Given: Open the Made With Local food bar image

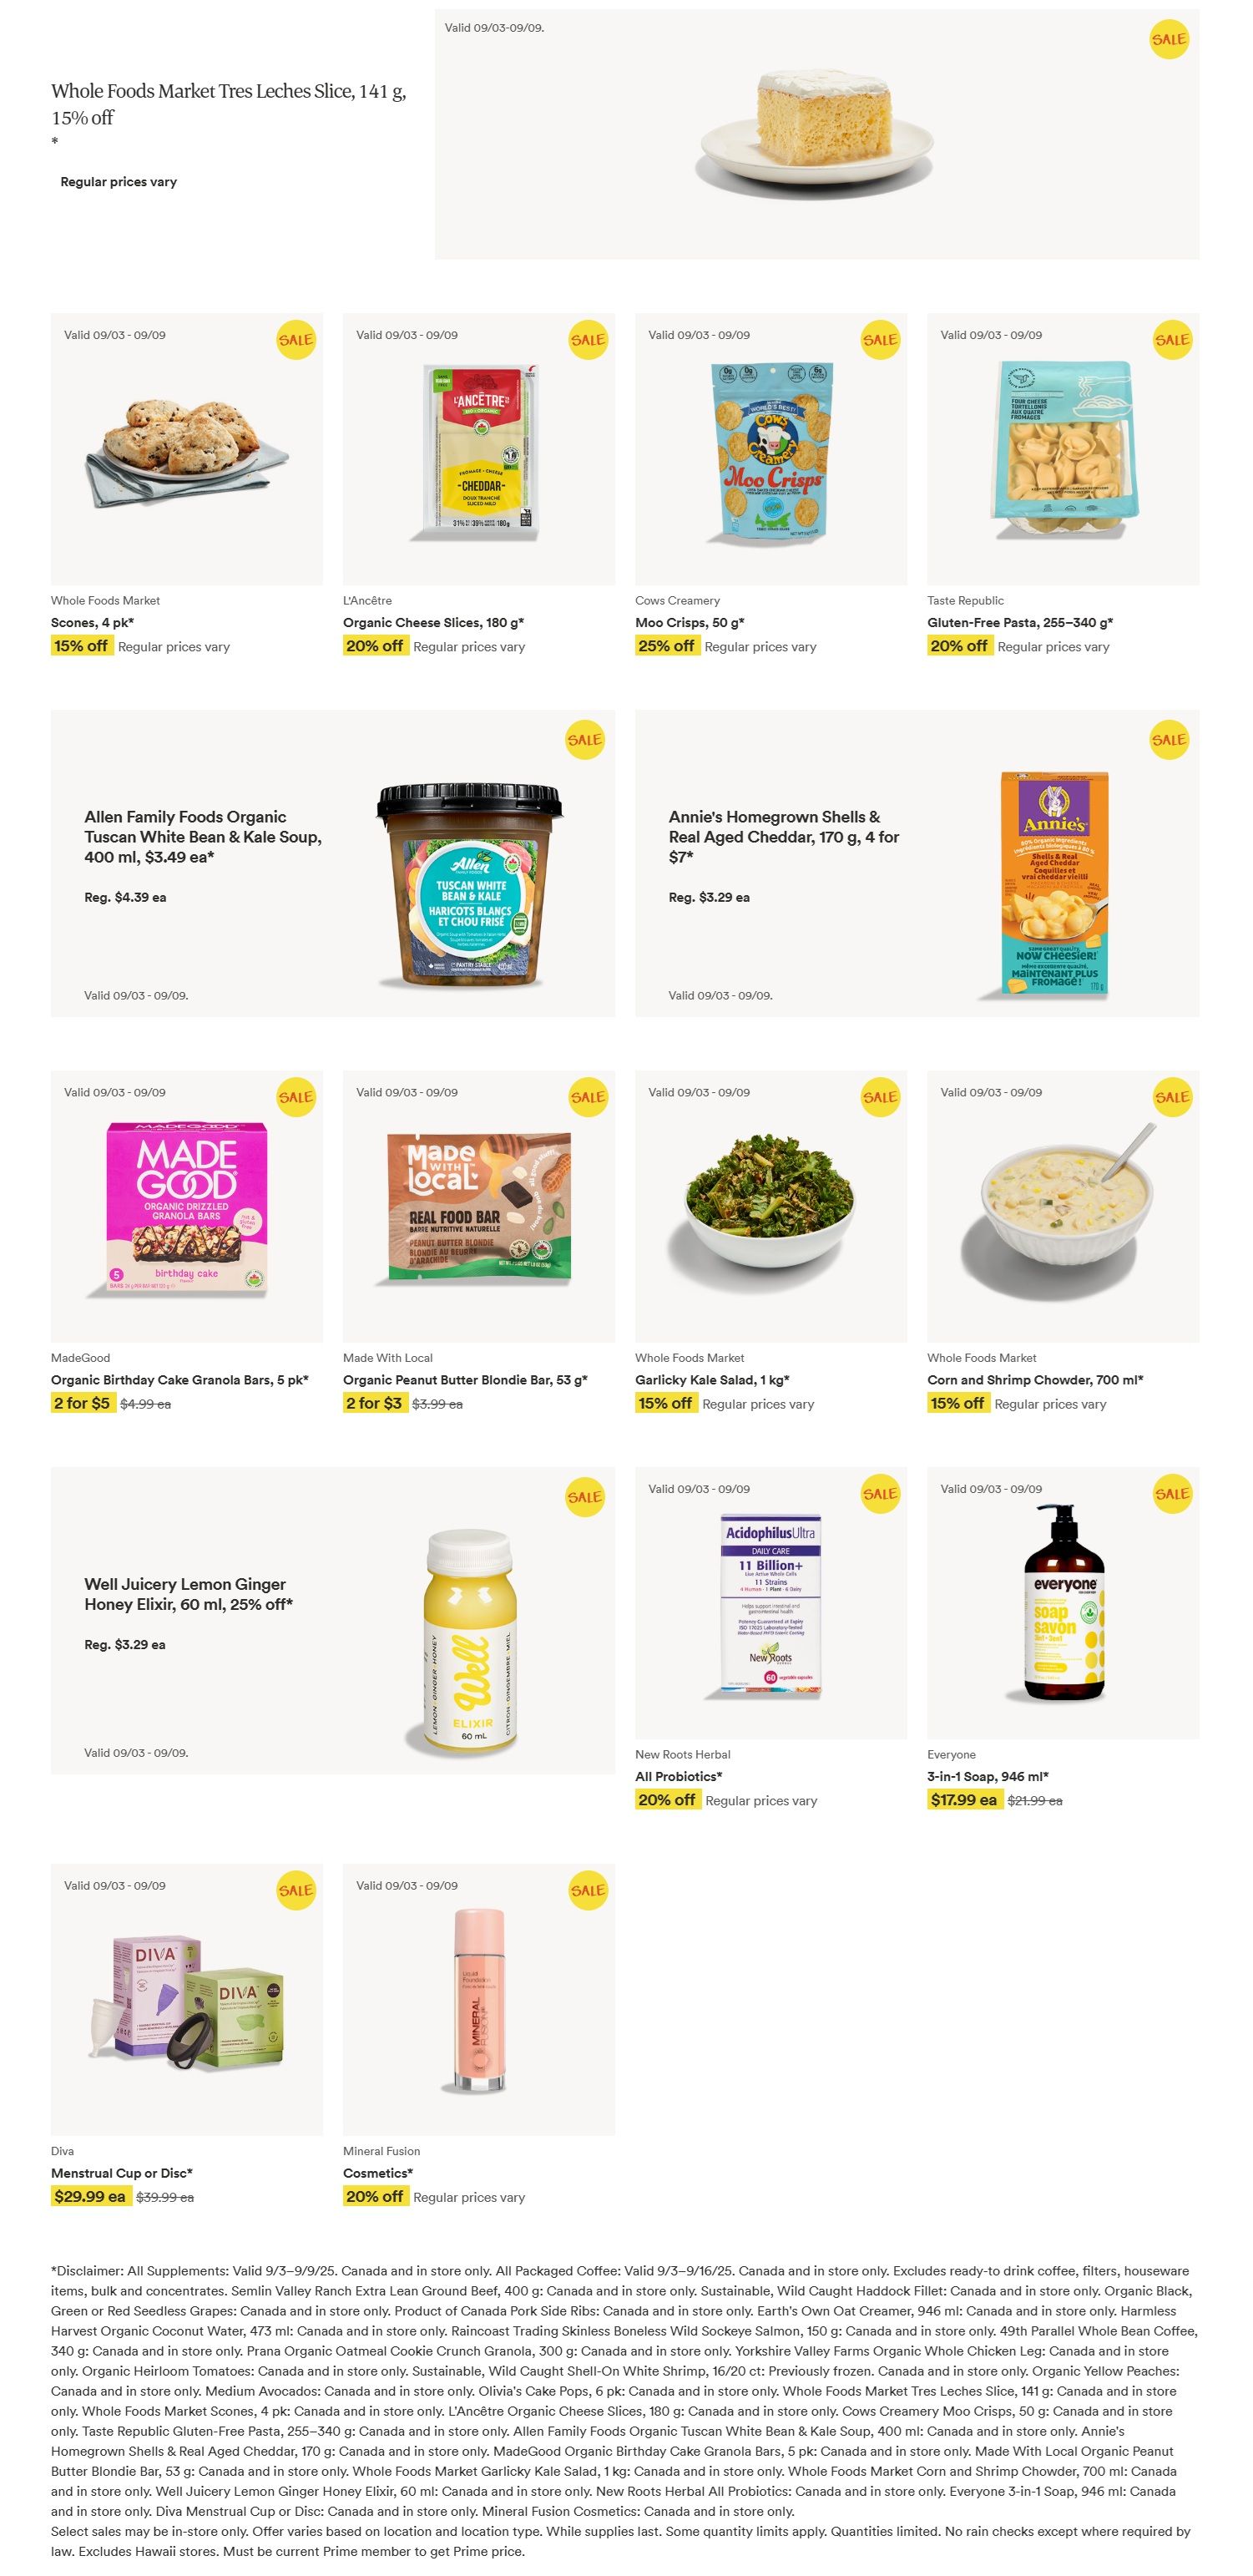Looking at the screenshot, I should click(479, 1207).
